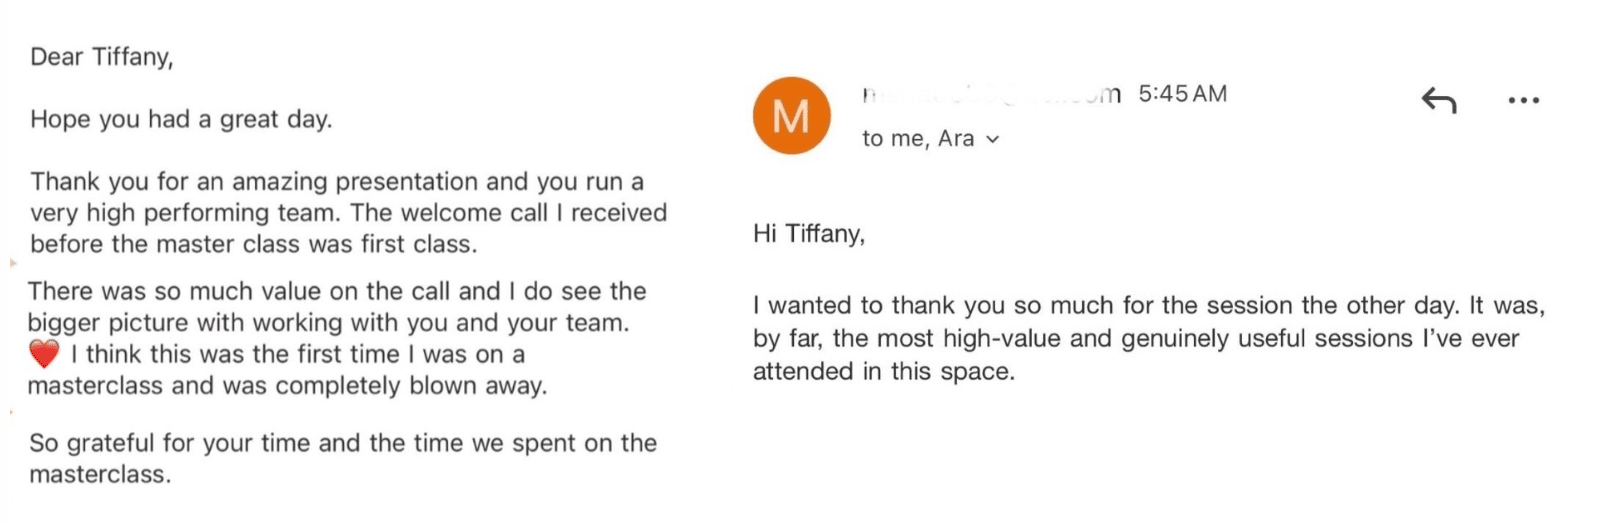Click the 5:45 AM timestamp
Viewport: 1598px width, 522px height.
(x=1182, y=94)
